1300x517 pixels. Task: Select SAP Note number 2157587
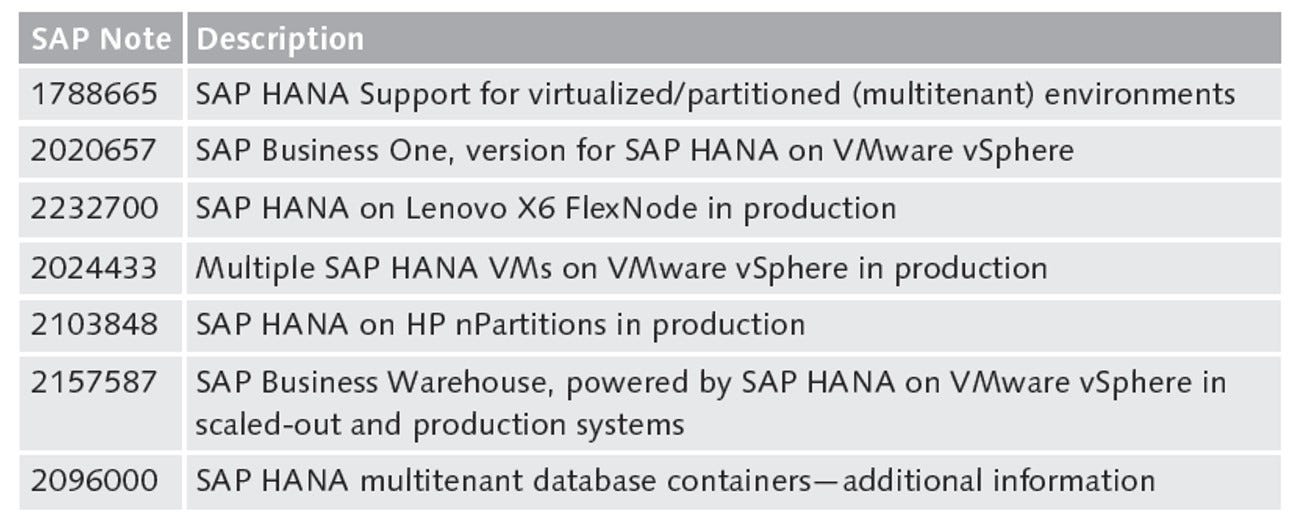tap(94, 382)
